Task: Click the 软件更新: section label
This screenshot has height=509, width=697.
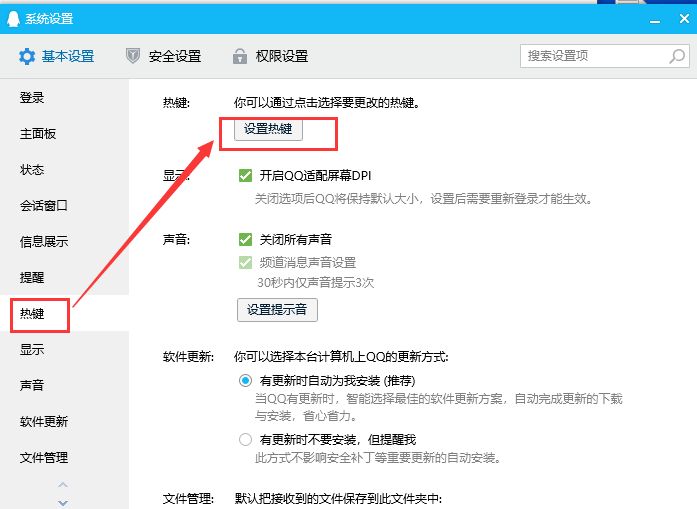Action: tap(188, 357)
